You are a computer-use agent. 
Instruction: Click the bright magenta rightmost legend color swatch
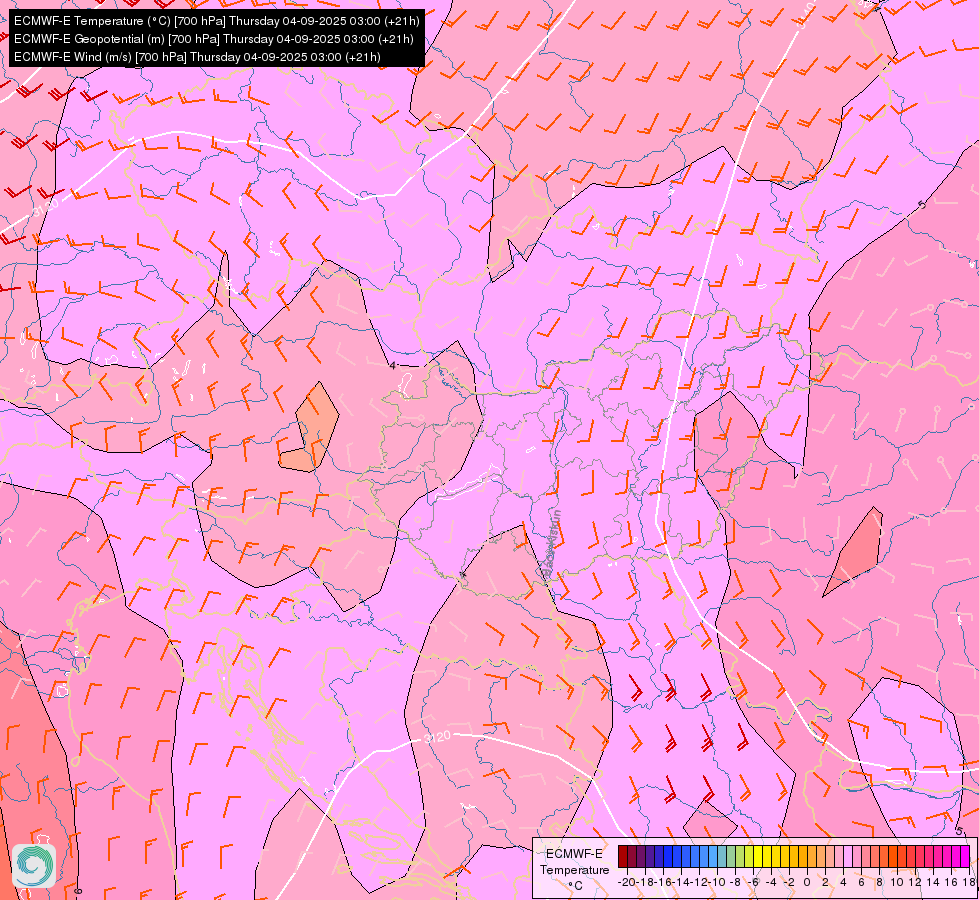coord(965,856)
